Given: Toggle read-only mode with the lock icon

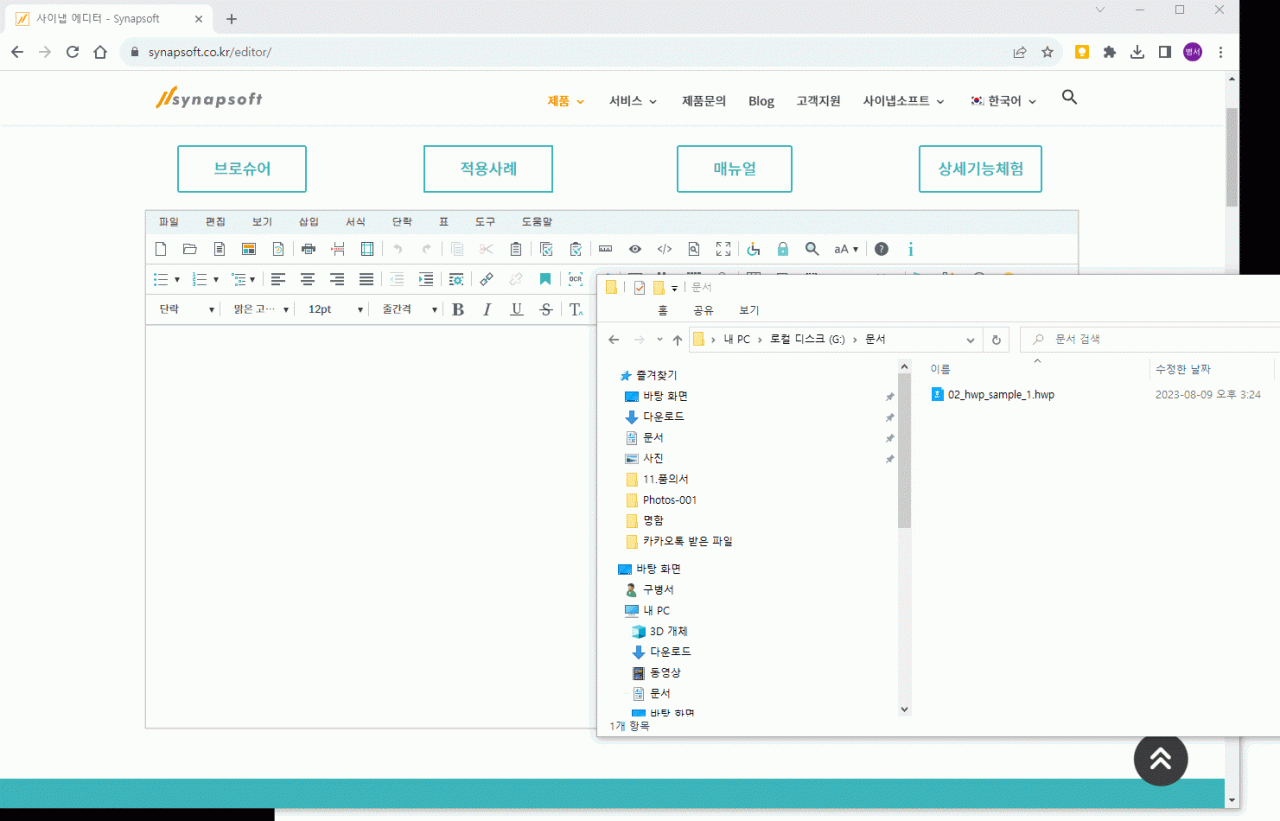Looking at the screenshot, I should tap(781, 249).
